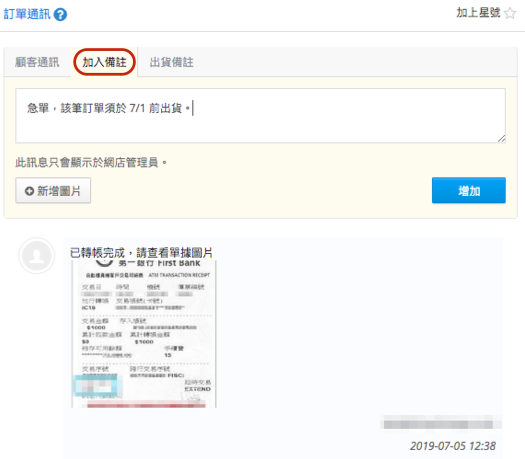This screenshot has width=525, height=459.
Task: Star this order with the 加上星號 star icon
Action: (x=510, y=13)
